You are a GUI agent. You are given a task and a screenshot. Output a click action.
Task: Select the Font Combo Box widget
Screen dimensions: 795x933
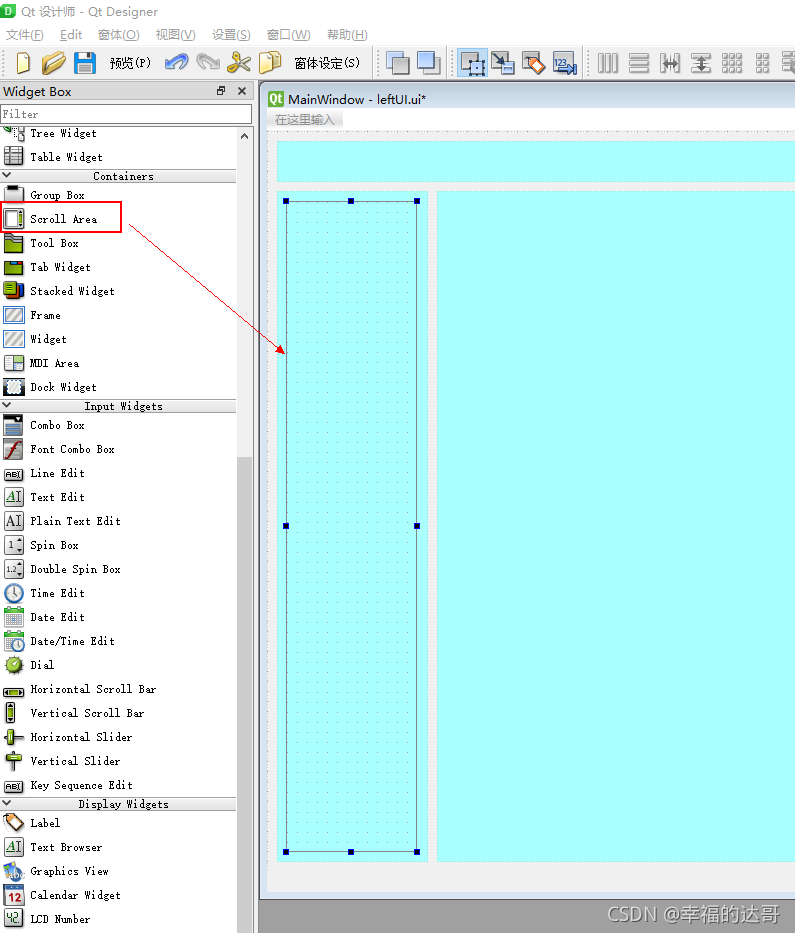click(x=72, y=449)
